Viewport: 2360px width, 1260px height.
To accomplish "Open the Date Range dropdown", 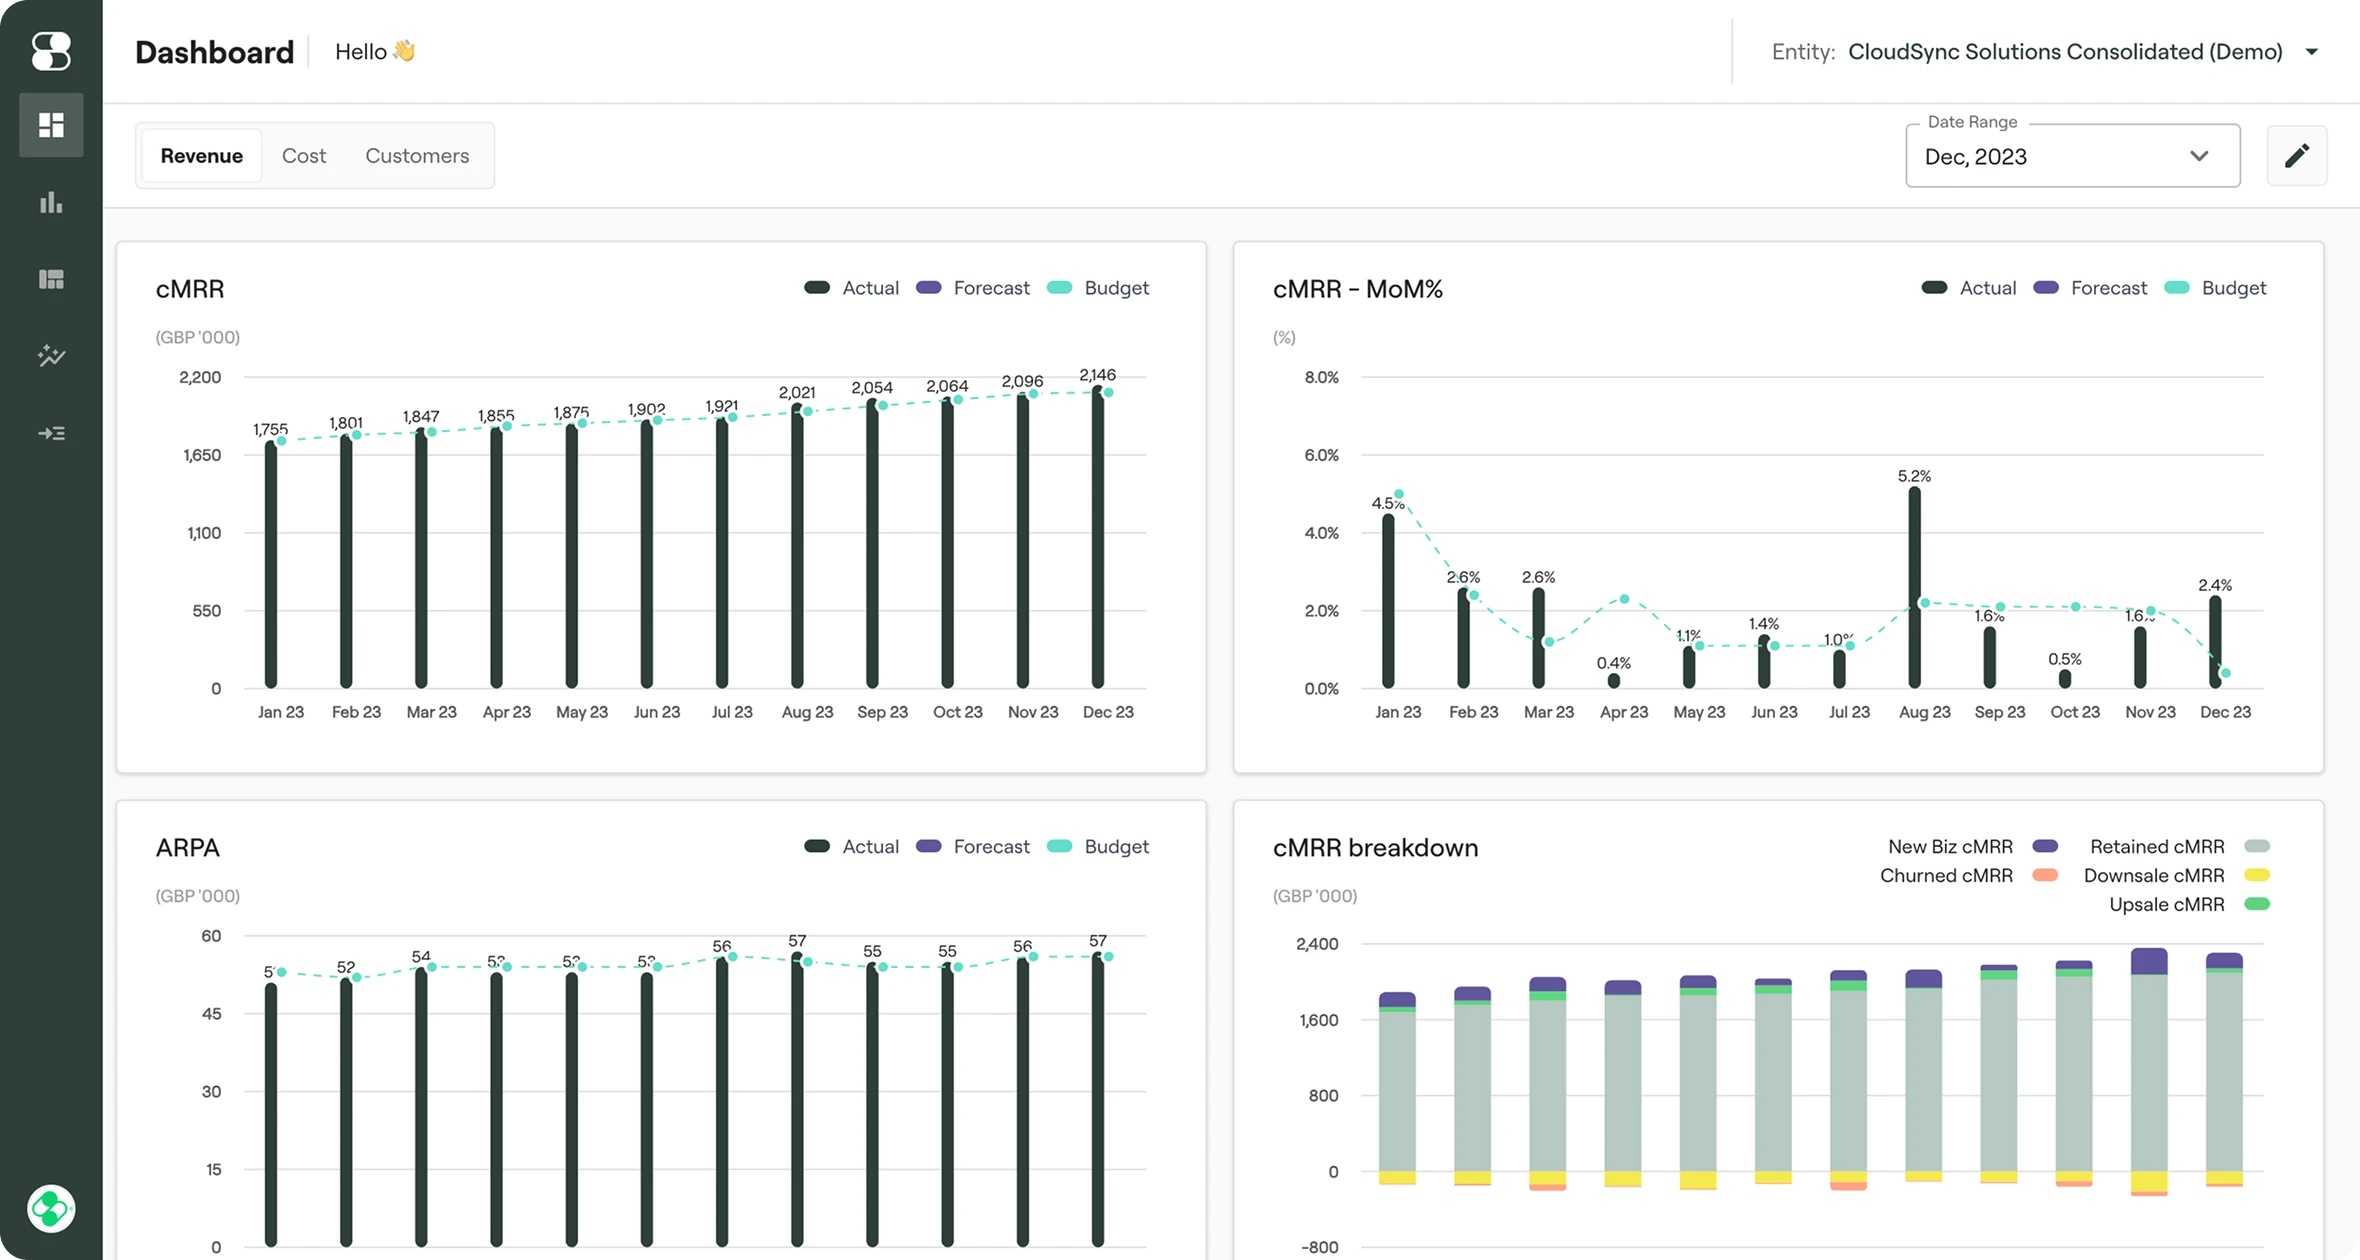I will [x=2072, y=156].
